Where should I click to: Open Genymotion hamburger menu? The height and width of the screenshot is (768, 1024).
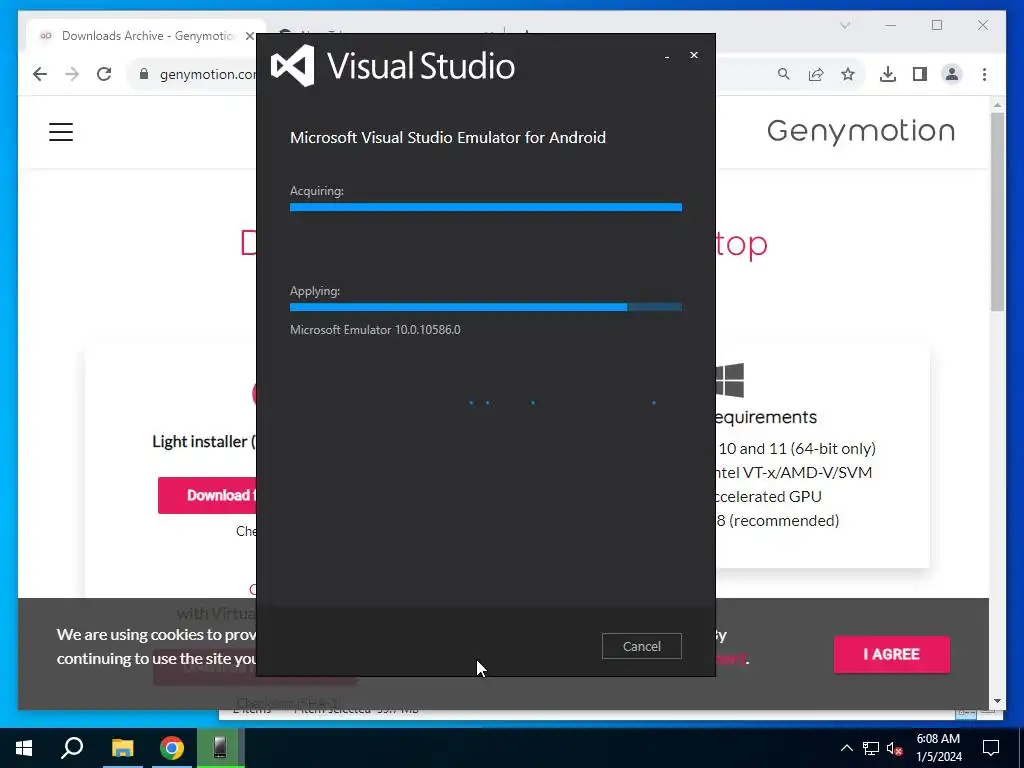click(x=61, y=132)
